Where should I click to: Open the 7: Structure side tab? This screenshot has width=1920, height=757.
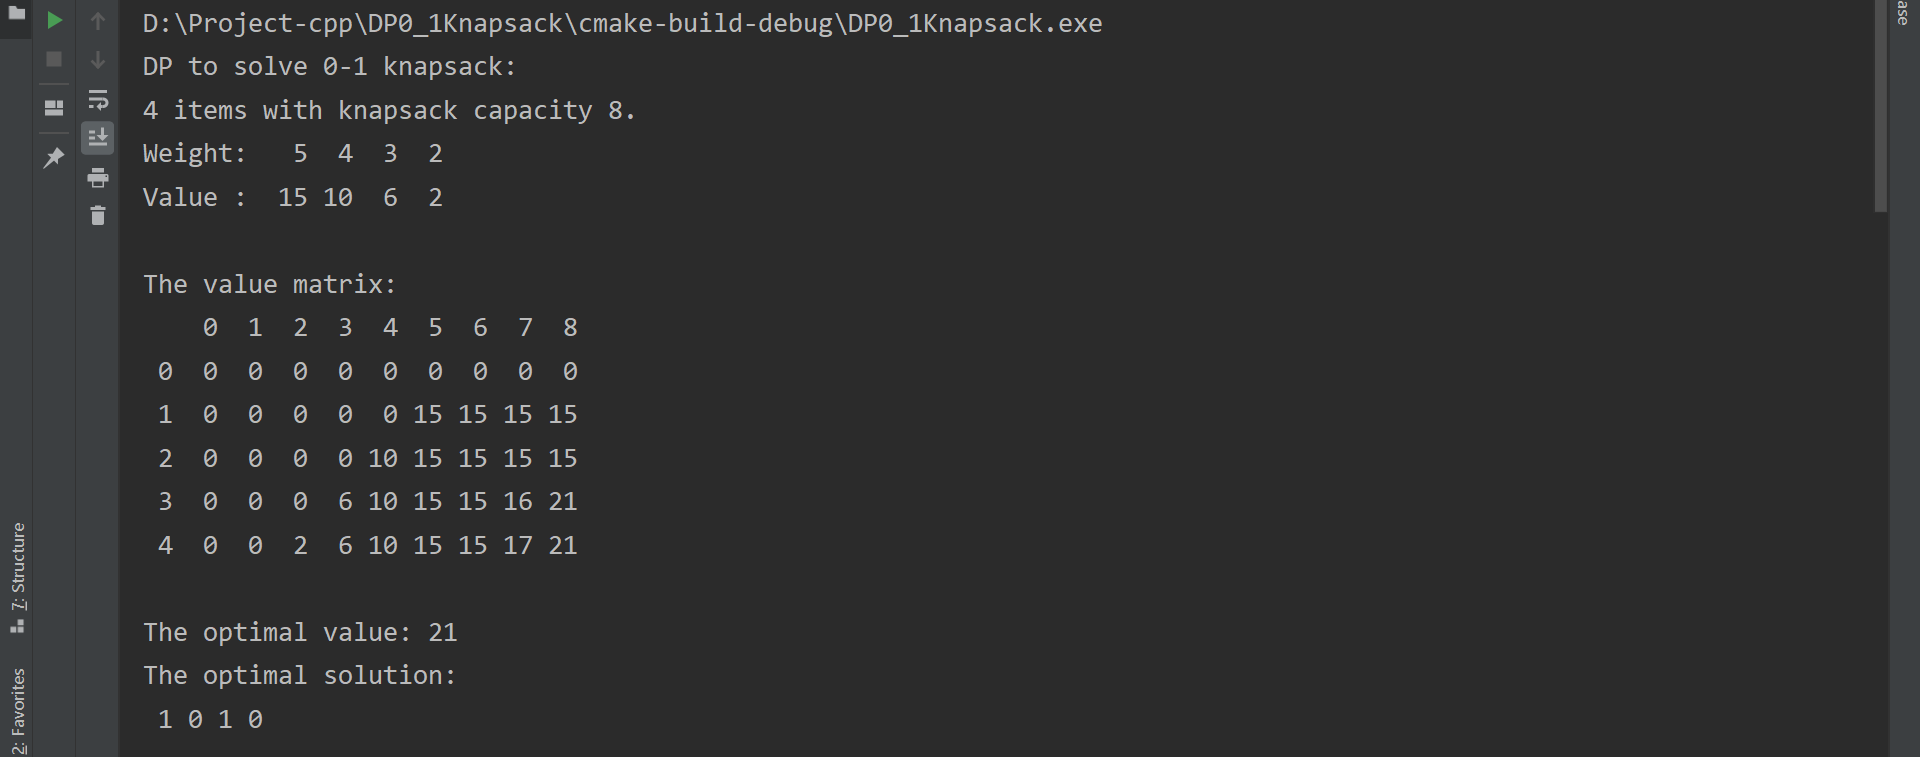pyautogui.click(x=17, y=577)
